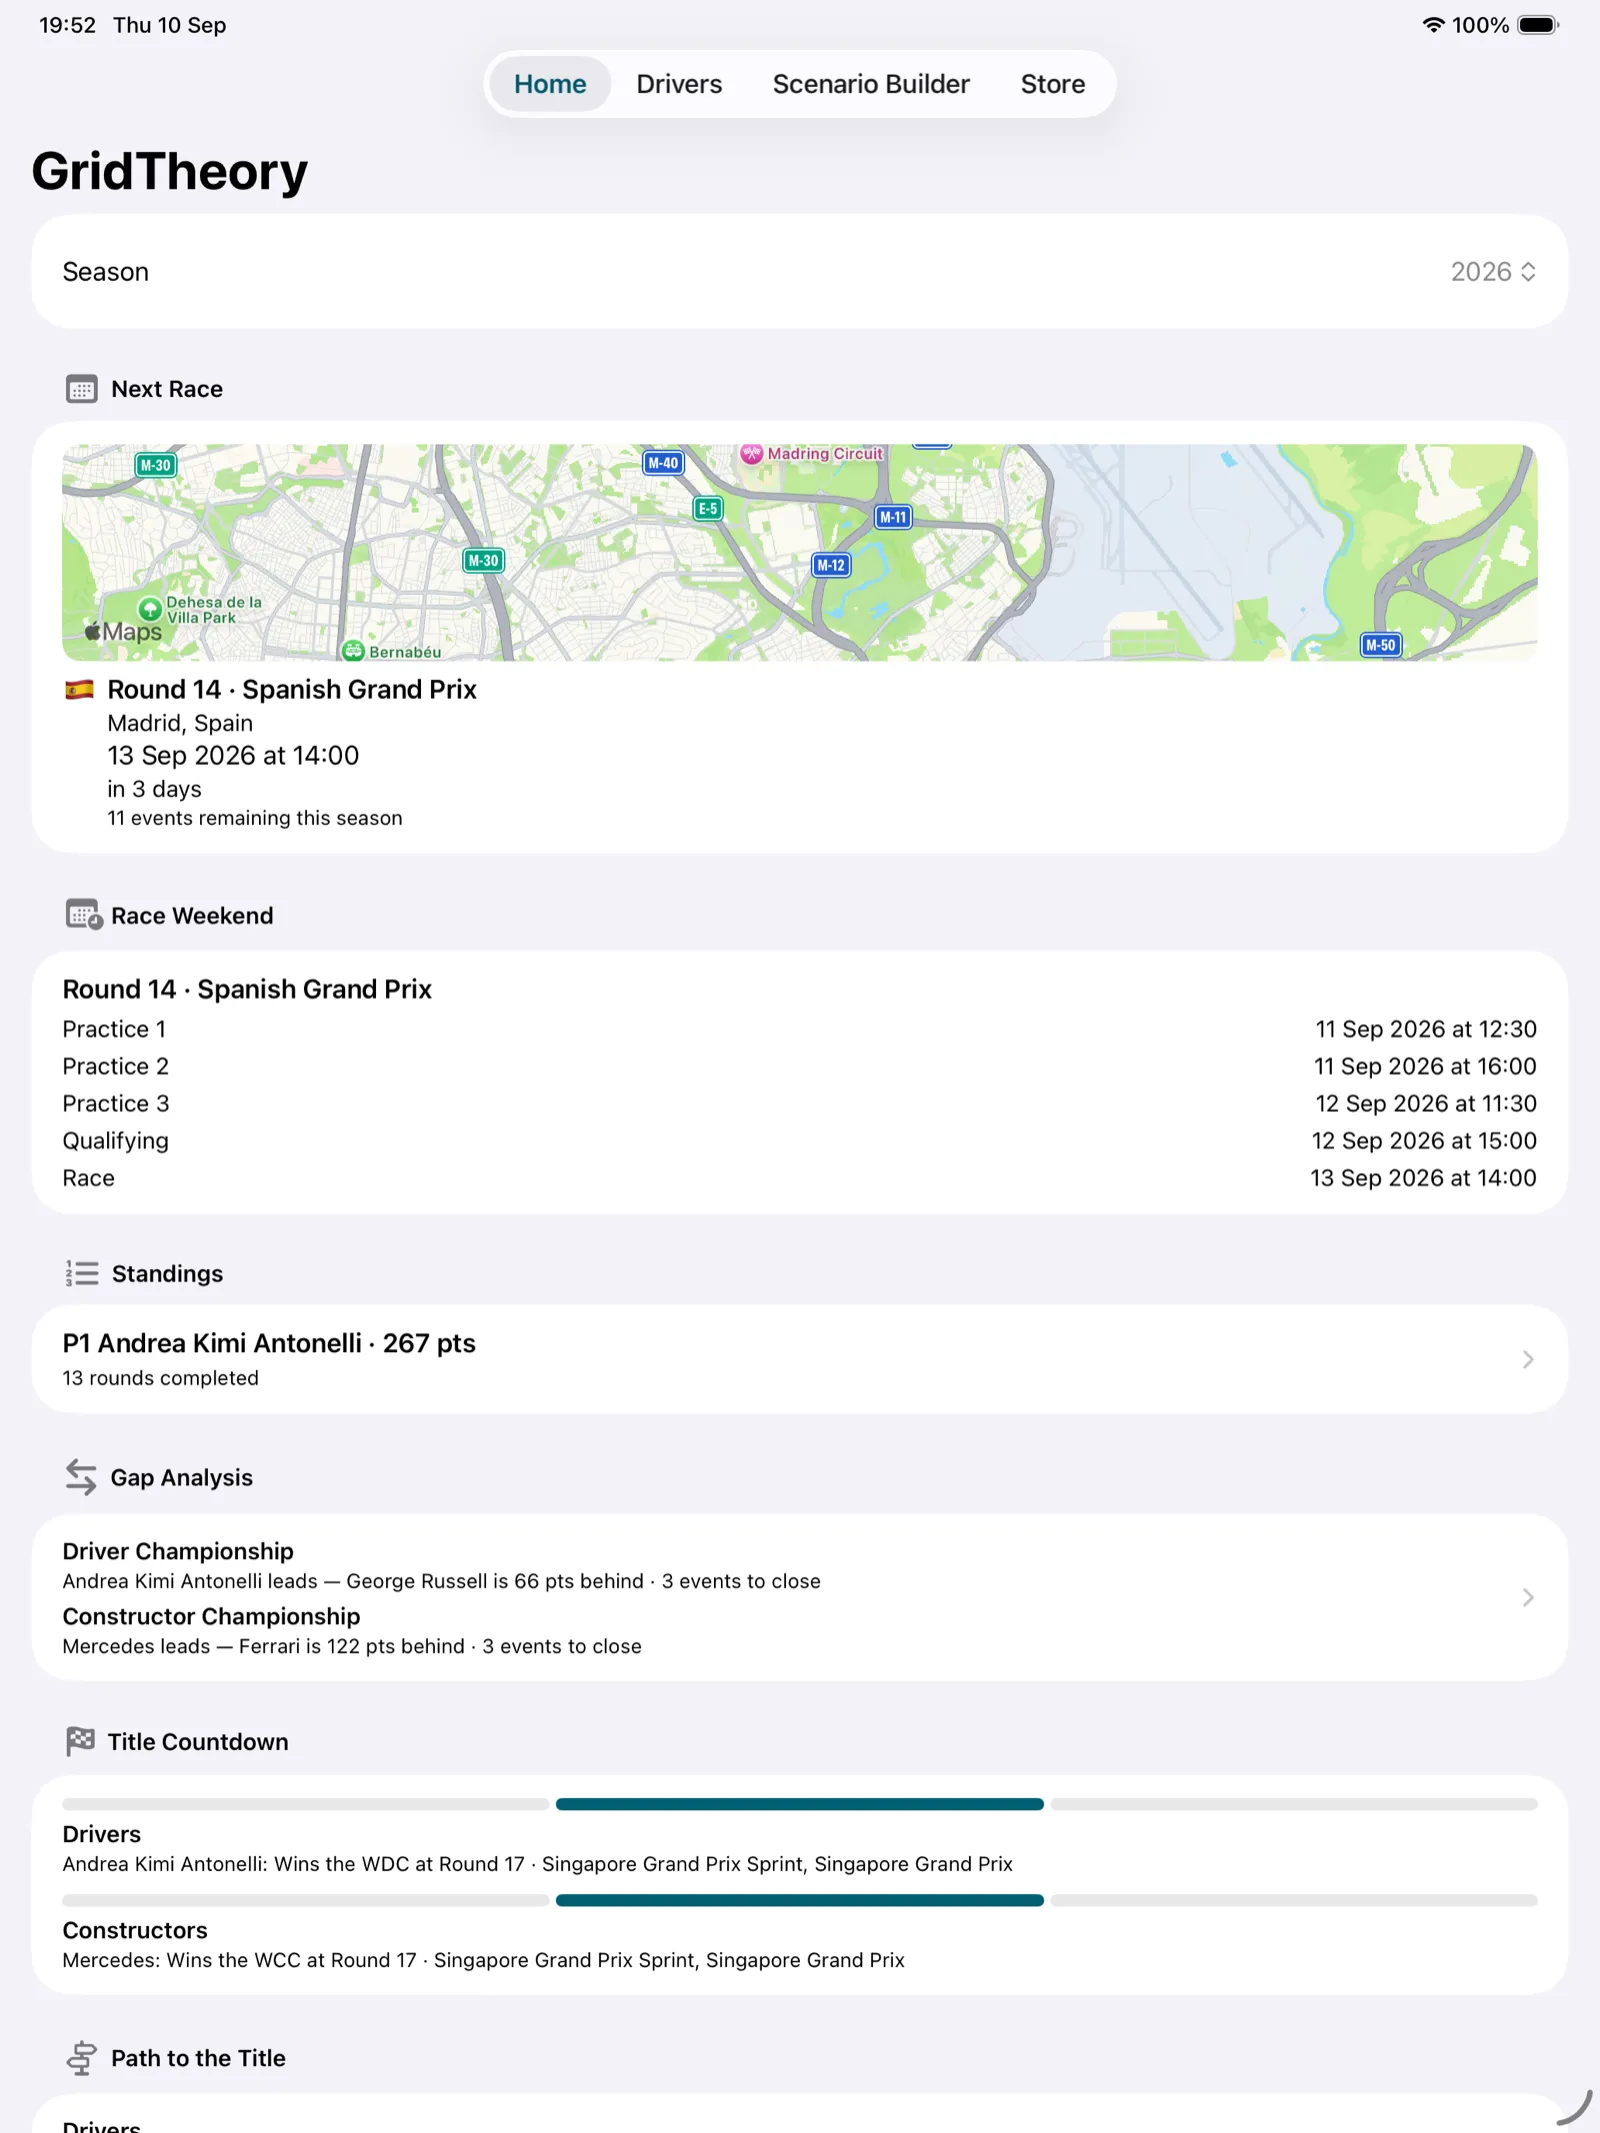Tap '11 events remaining this season'
The image size is (1600, 2133).
pos(255,818)
